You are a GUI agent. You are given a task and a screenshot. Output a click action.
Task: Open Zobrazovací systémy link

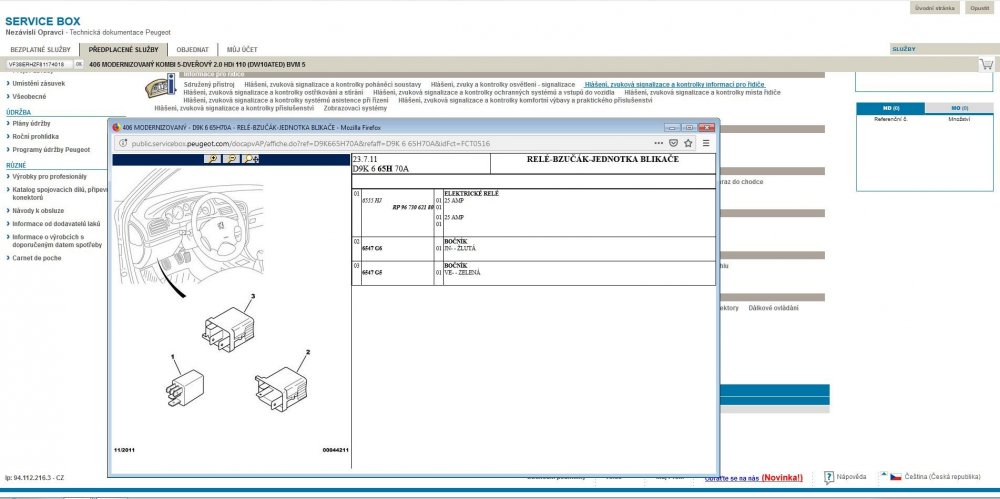(x=355, y=108)
